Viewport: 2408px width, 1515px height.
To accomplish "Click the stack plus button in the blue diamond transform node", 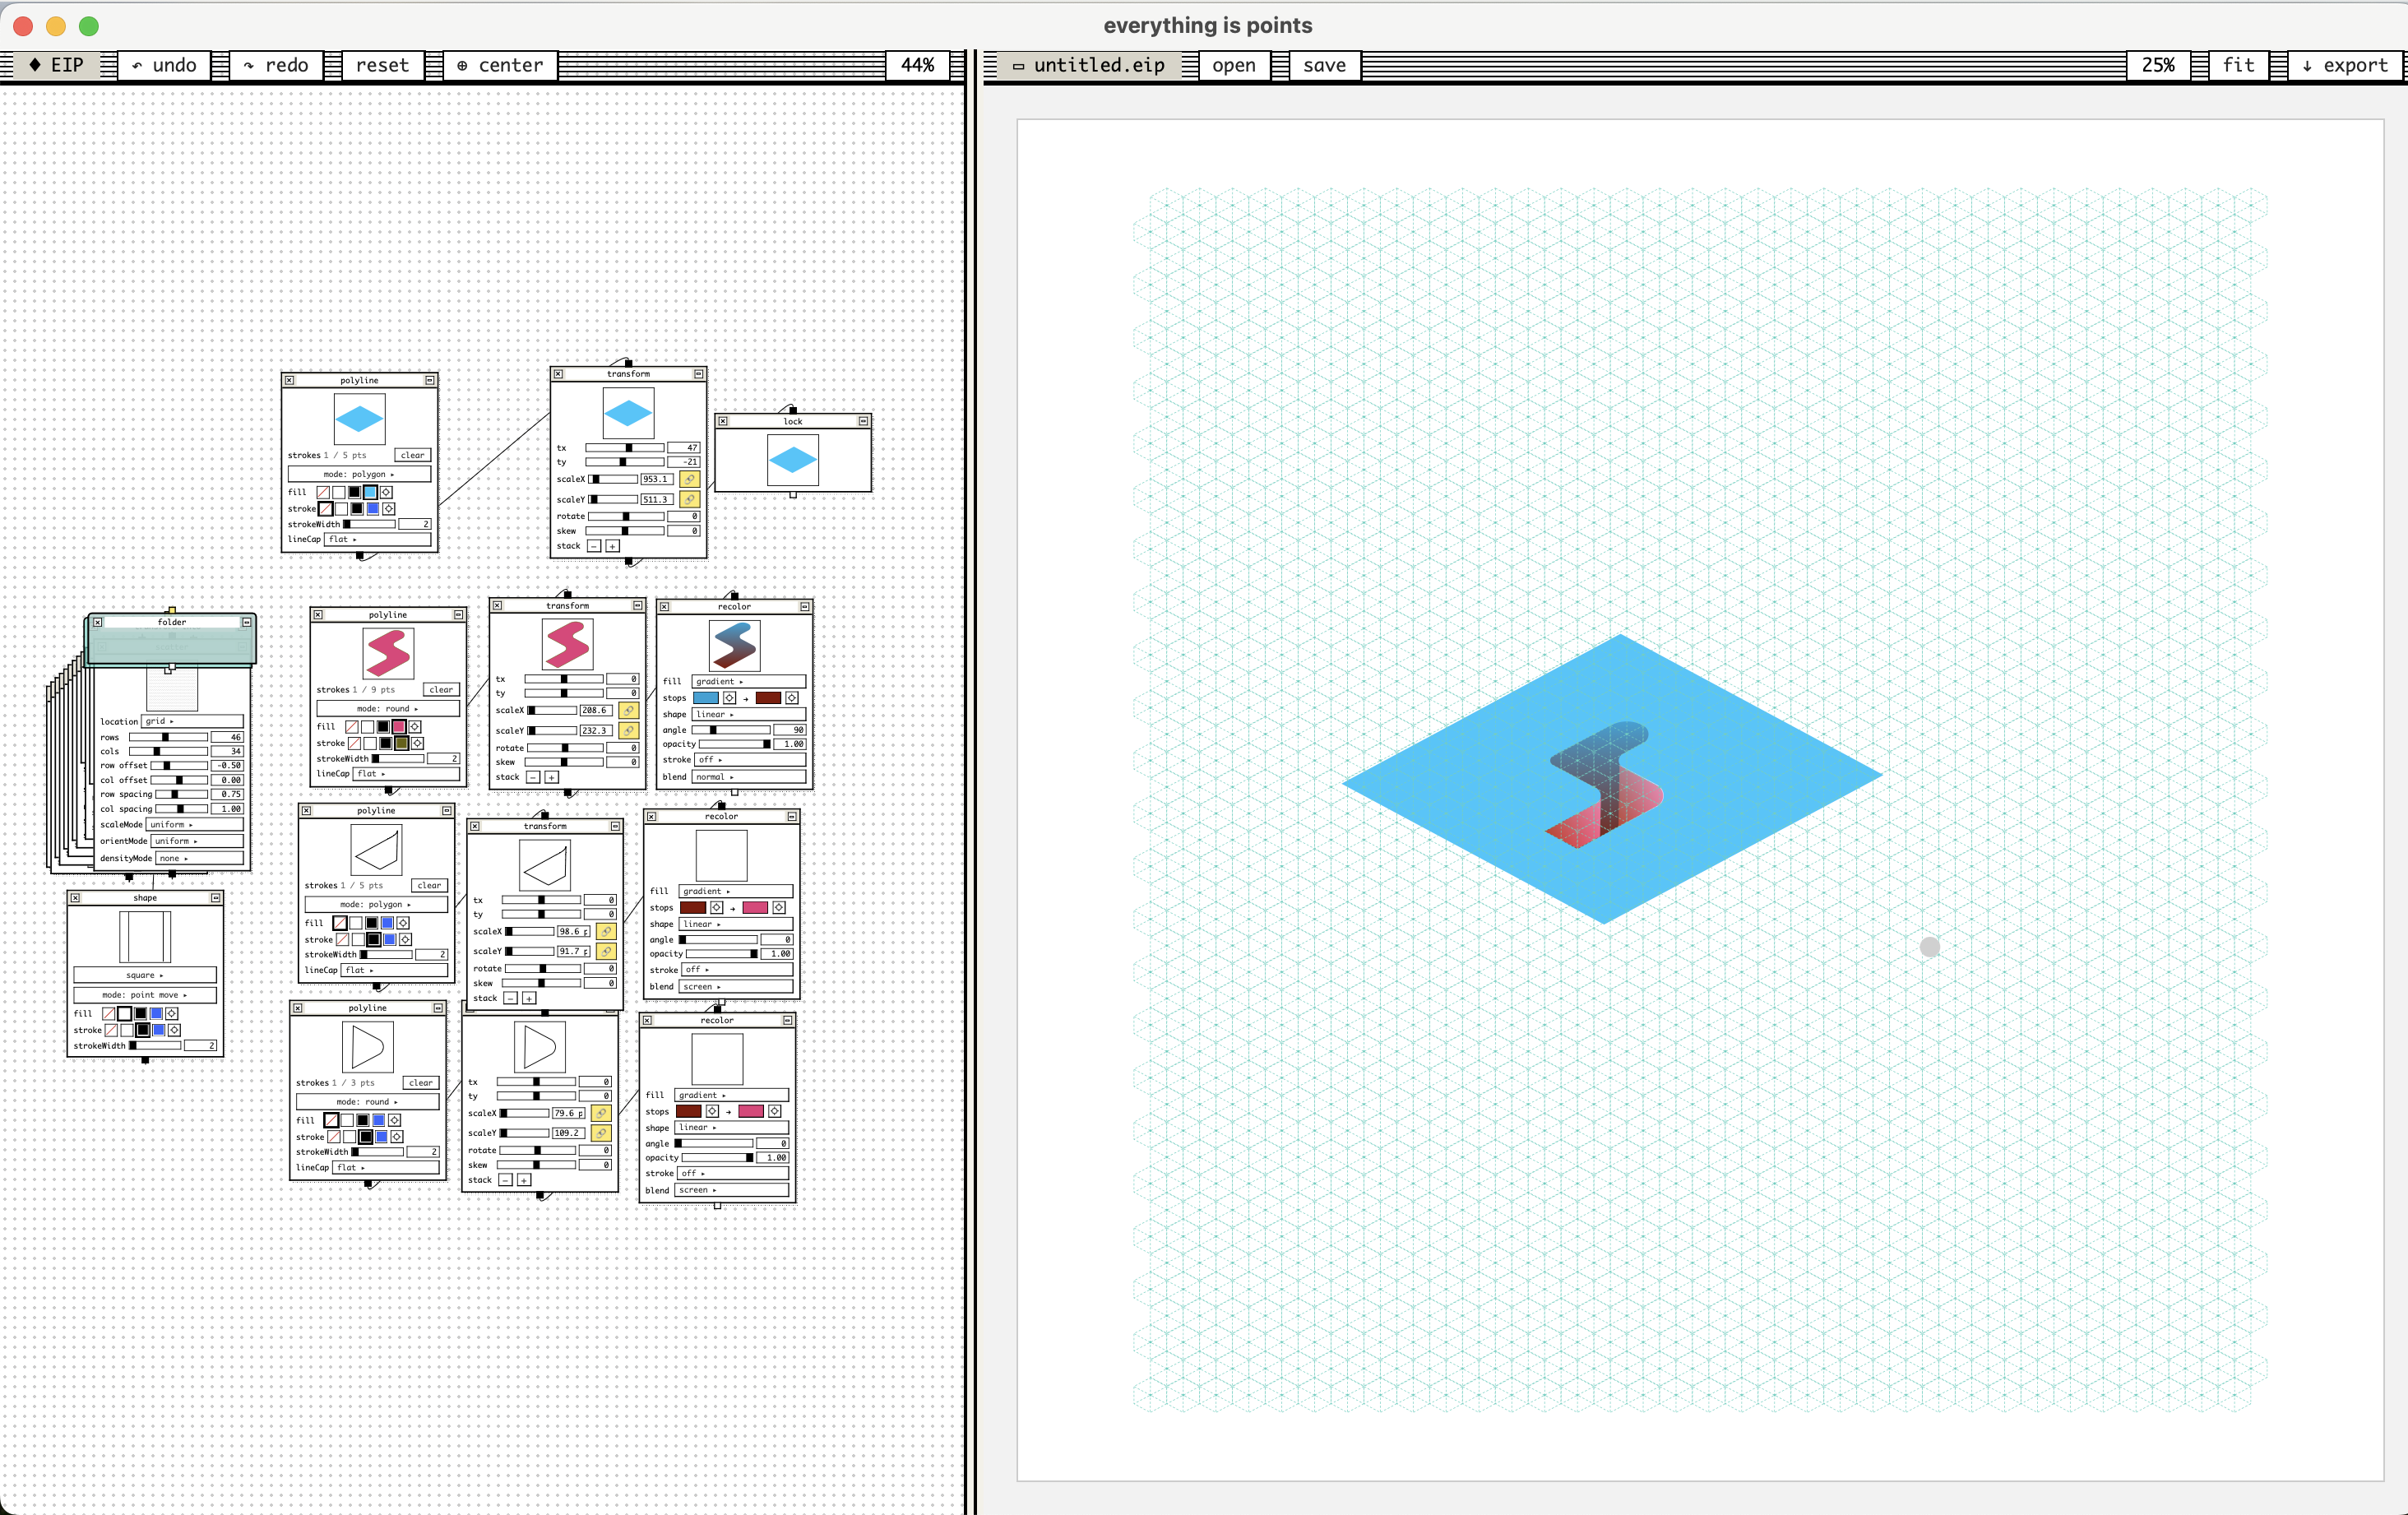I will point(612,546).
